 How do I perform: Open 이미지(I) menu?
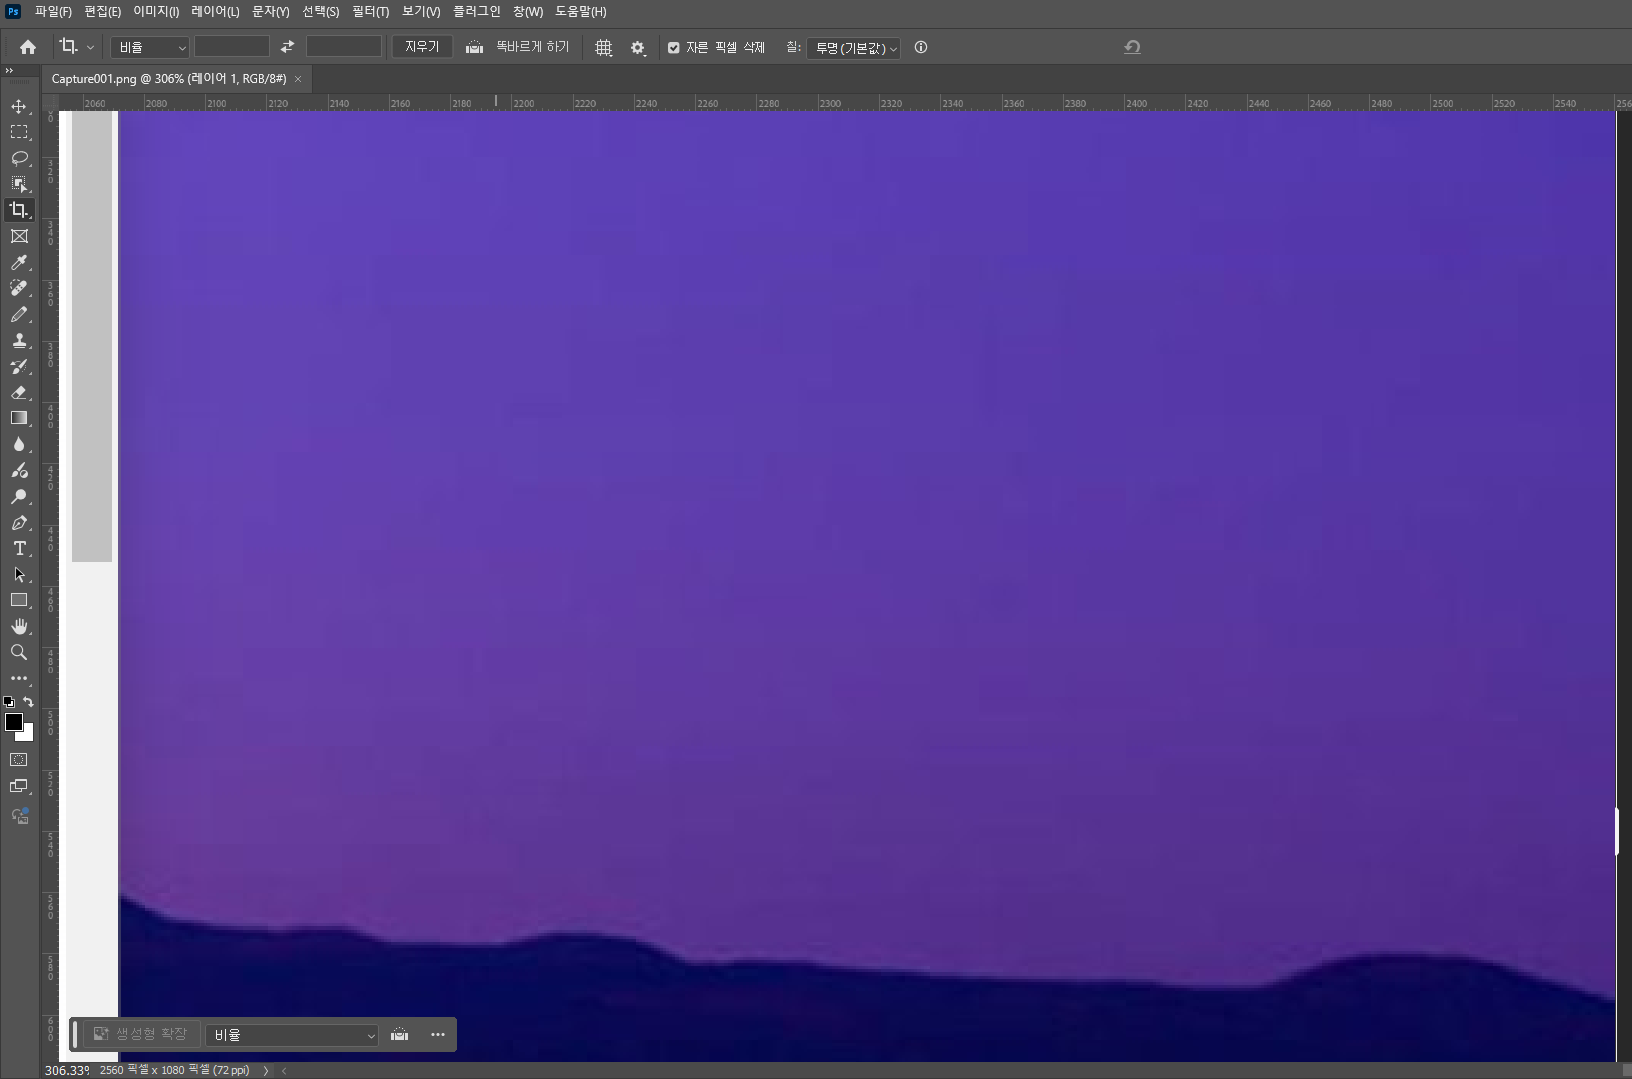[x=156, y=12]
